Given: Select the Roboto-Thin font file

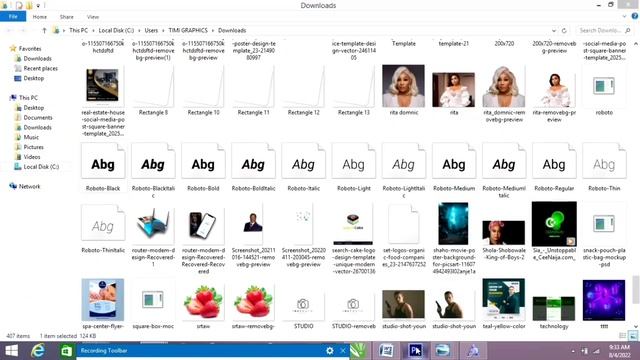Looking at the screenshot, I should pos(604,167).
